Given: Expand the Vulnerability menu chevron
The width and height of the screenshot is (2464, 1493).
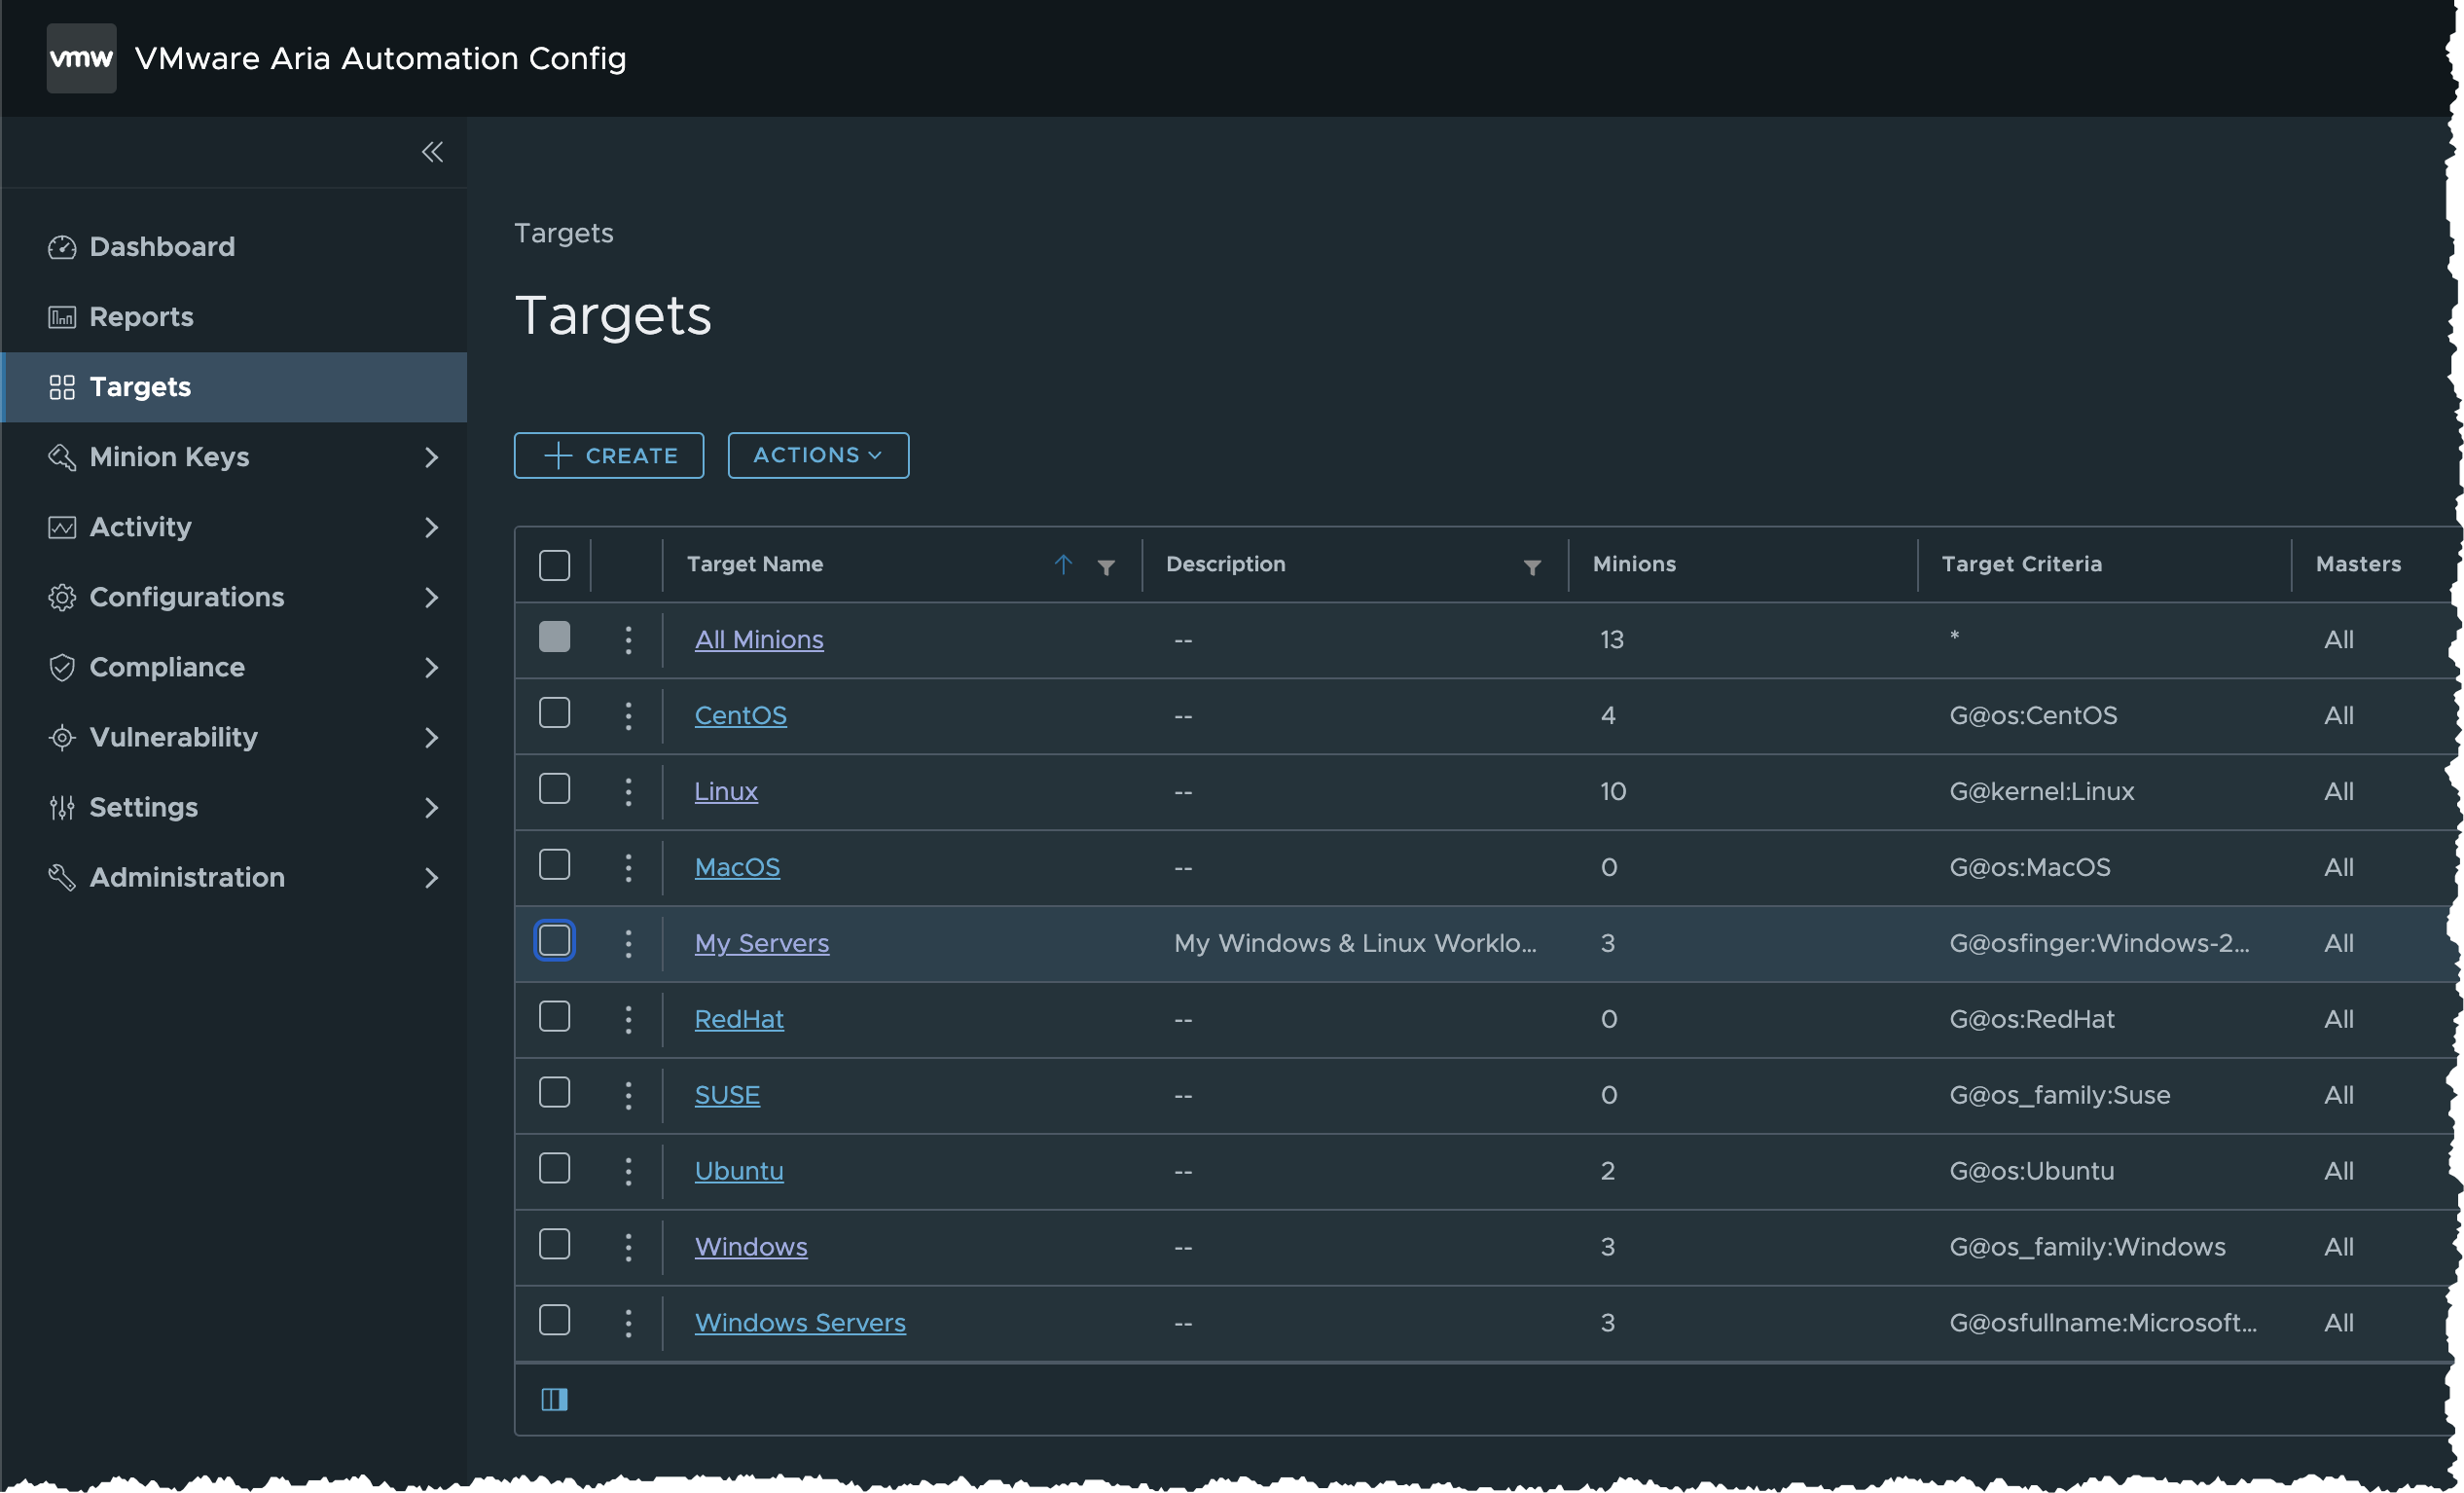Looking at the screenshot, I should tap(431, 738).
